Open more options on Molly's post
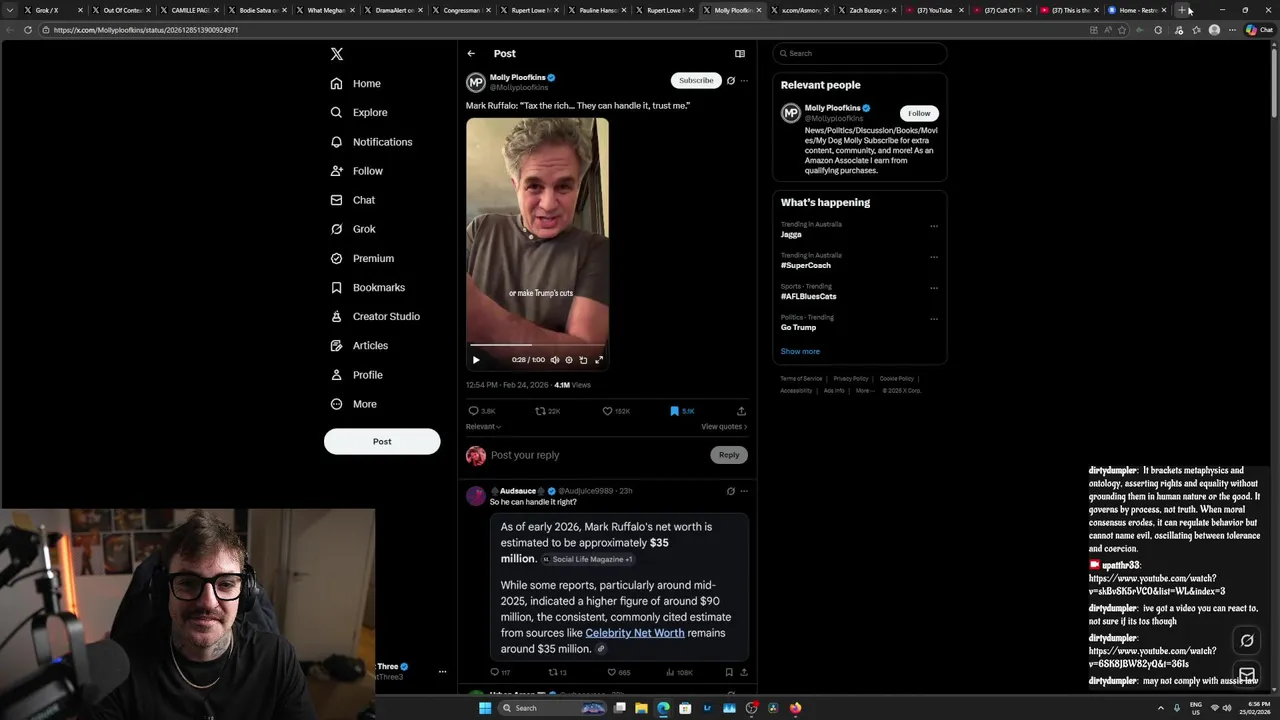The image size is (1280, 720). coord(744,81)
